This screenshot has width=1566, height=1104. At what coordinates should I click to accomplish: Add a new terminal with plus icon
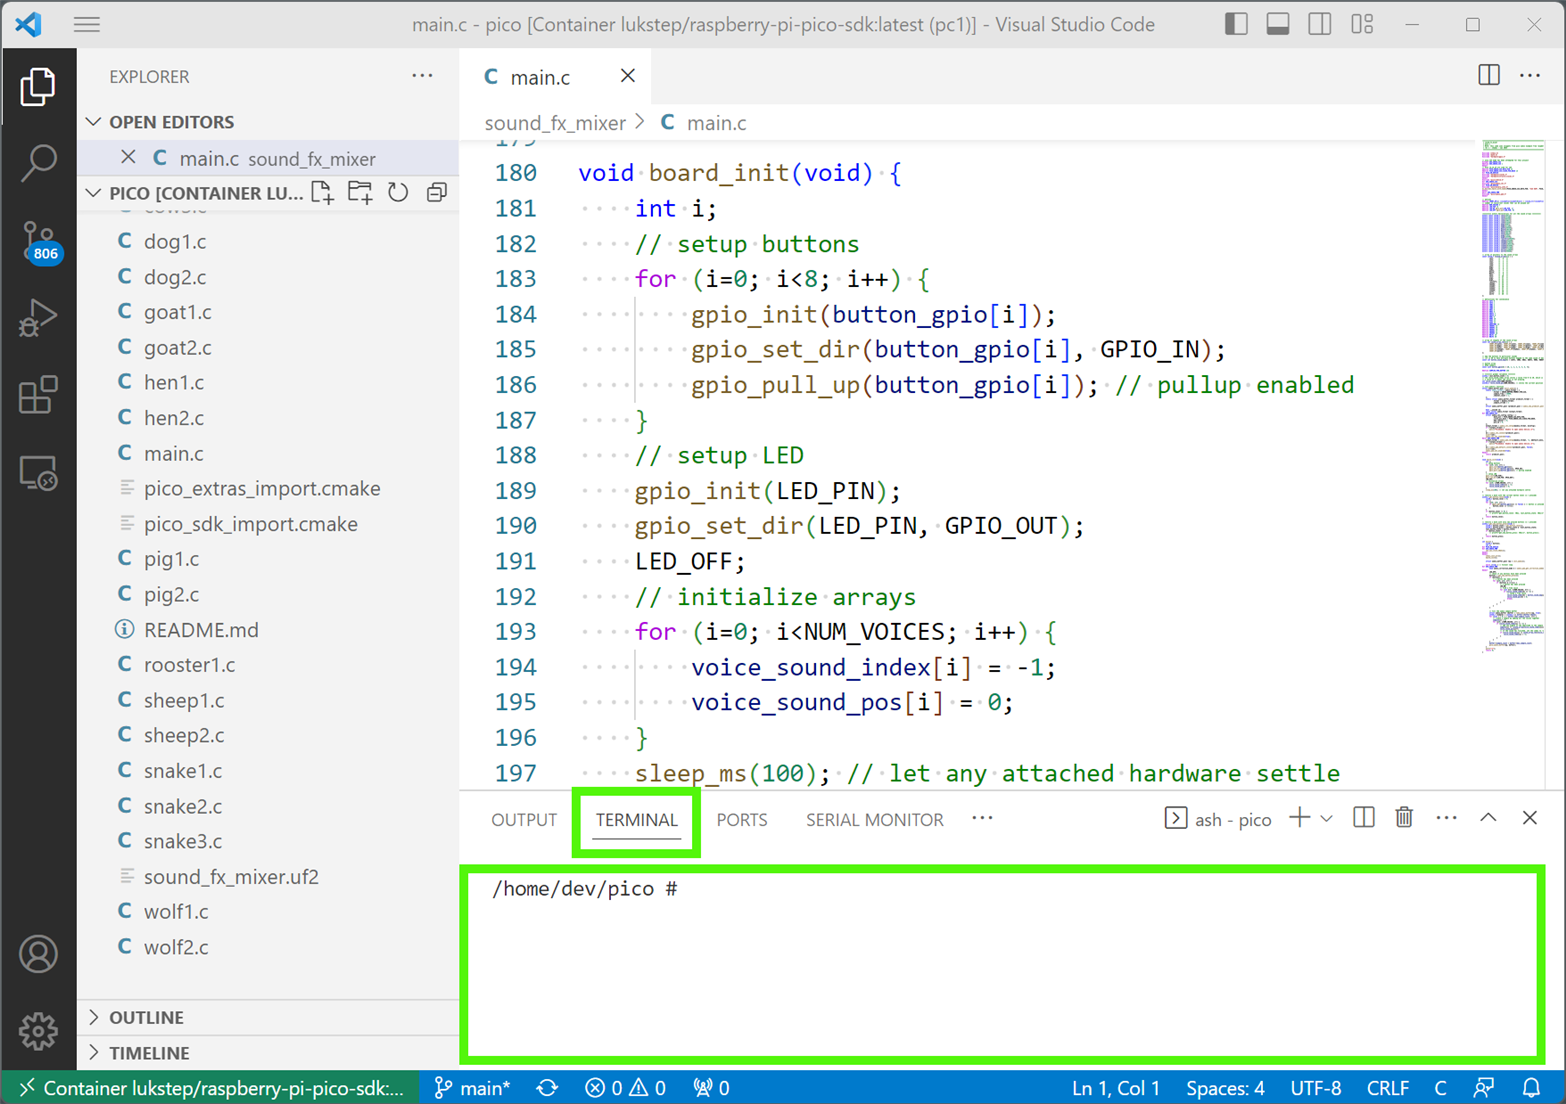pyautogui.click(x=1299, y=818)
